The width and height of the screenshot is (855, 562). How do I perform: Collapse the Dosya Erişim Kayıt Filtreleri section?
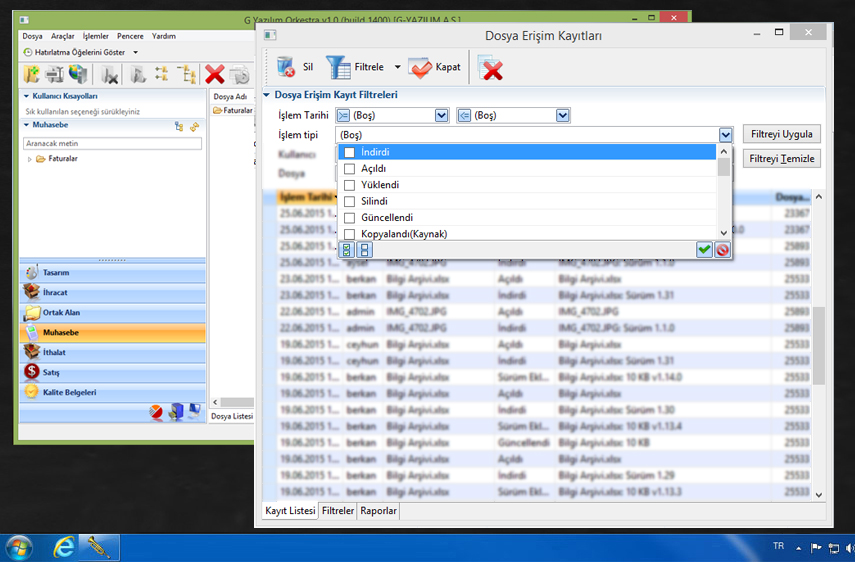coord(267,95)
